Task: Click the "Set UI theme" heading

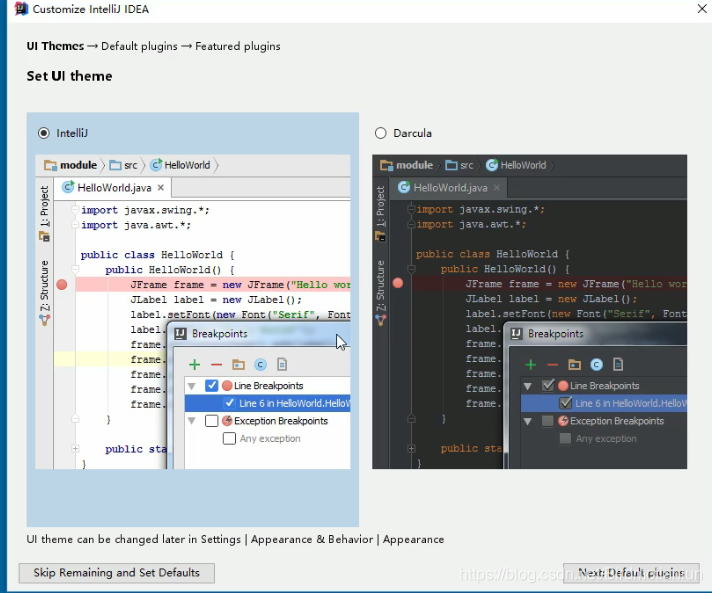Action: tap(69, 76)
